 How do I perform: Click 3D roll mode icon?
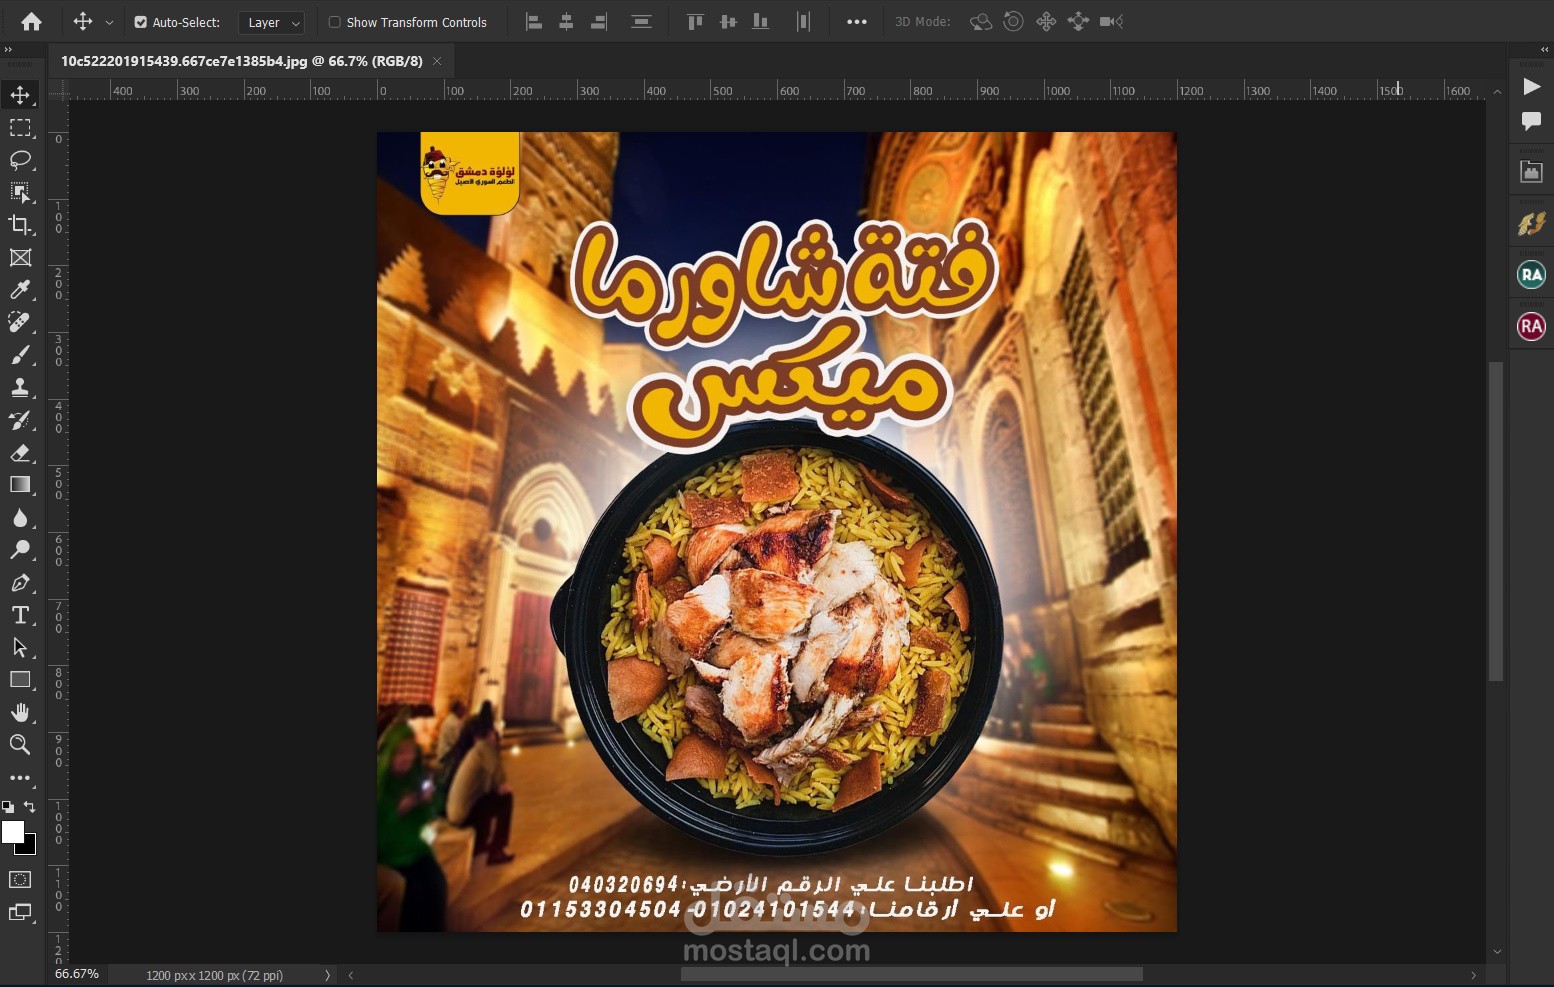1013,21
